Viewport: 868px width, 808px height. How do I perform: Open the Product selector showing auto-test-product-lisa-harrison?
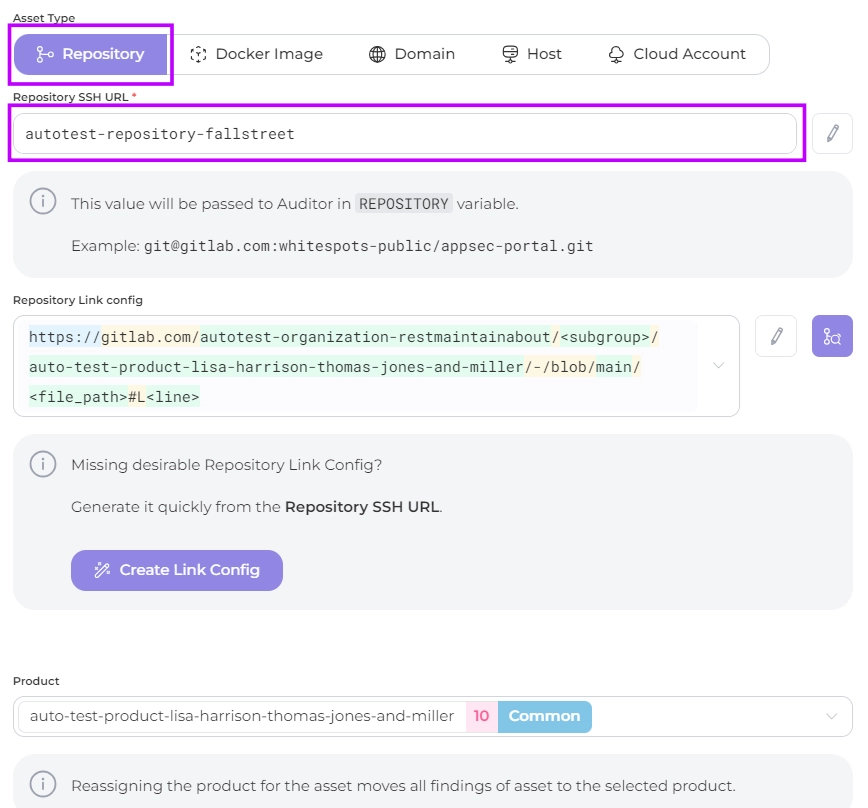tap(242, 716)
